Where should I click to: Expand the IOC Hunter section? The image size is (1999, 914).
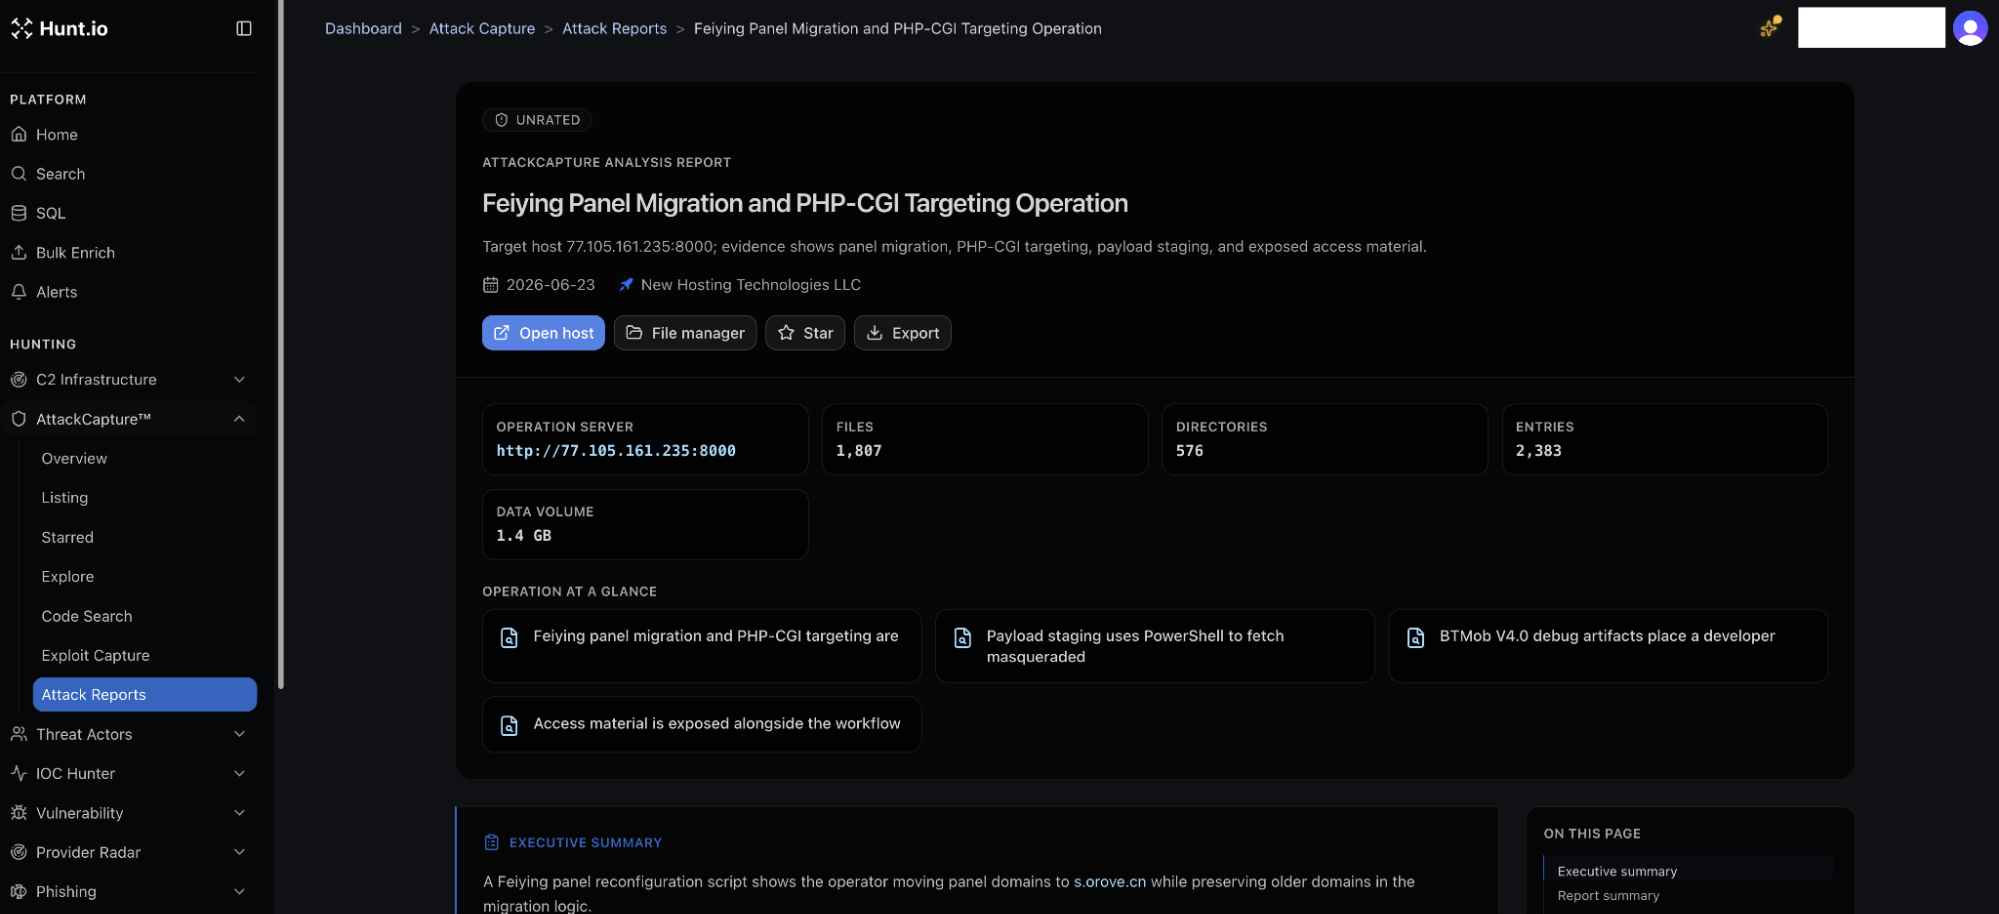click(x=130, y=773)
